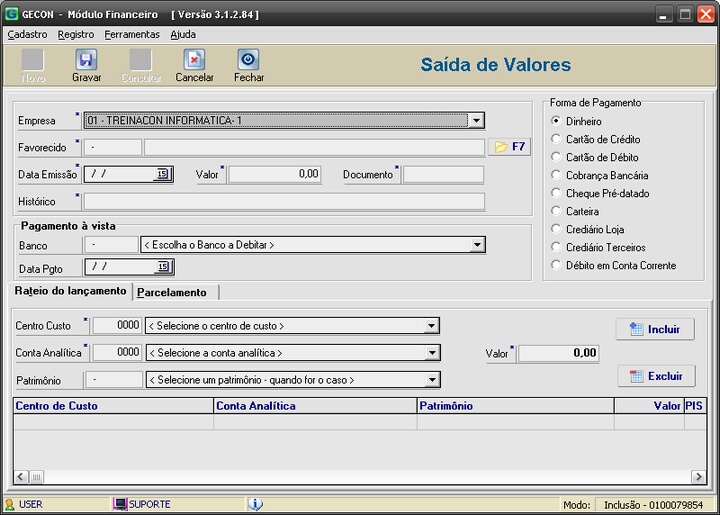Viewport: 720px width, 515px height.
Task: Expand the Banco a Debitar dropdown
Action: point(477,245)
